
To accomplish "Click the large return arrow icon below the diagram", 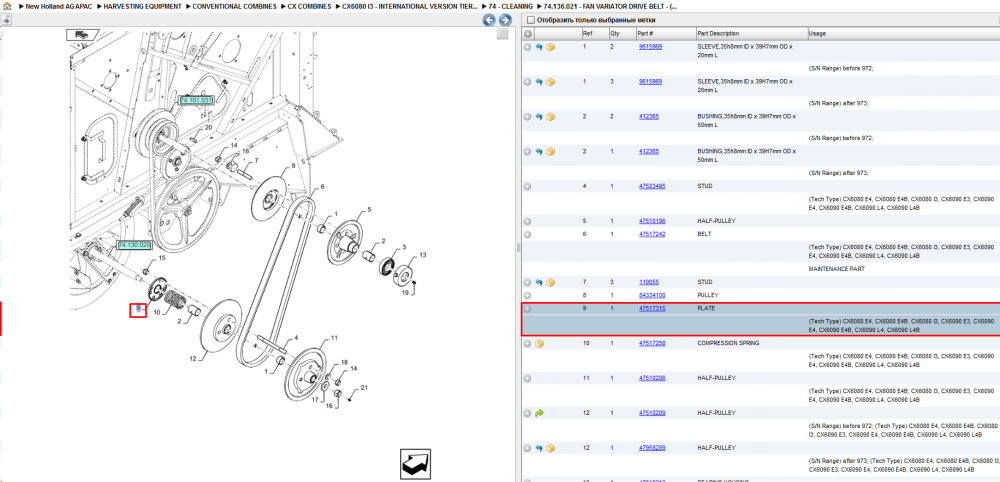I will click(415, 465).
